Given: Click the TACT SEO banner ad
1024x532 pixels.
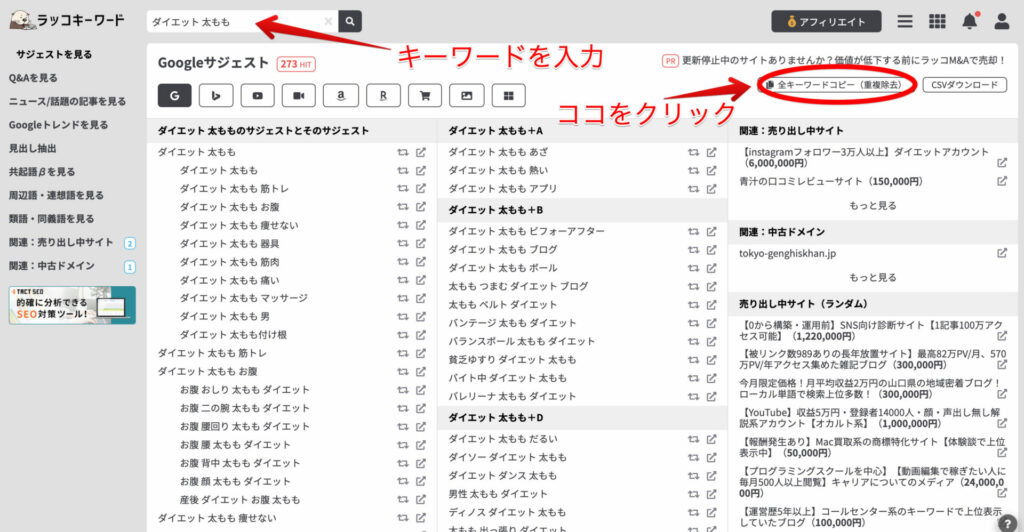Looking at the screenshot, I should click(72, 305).
